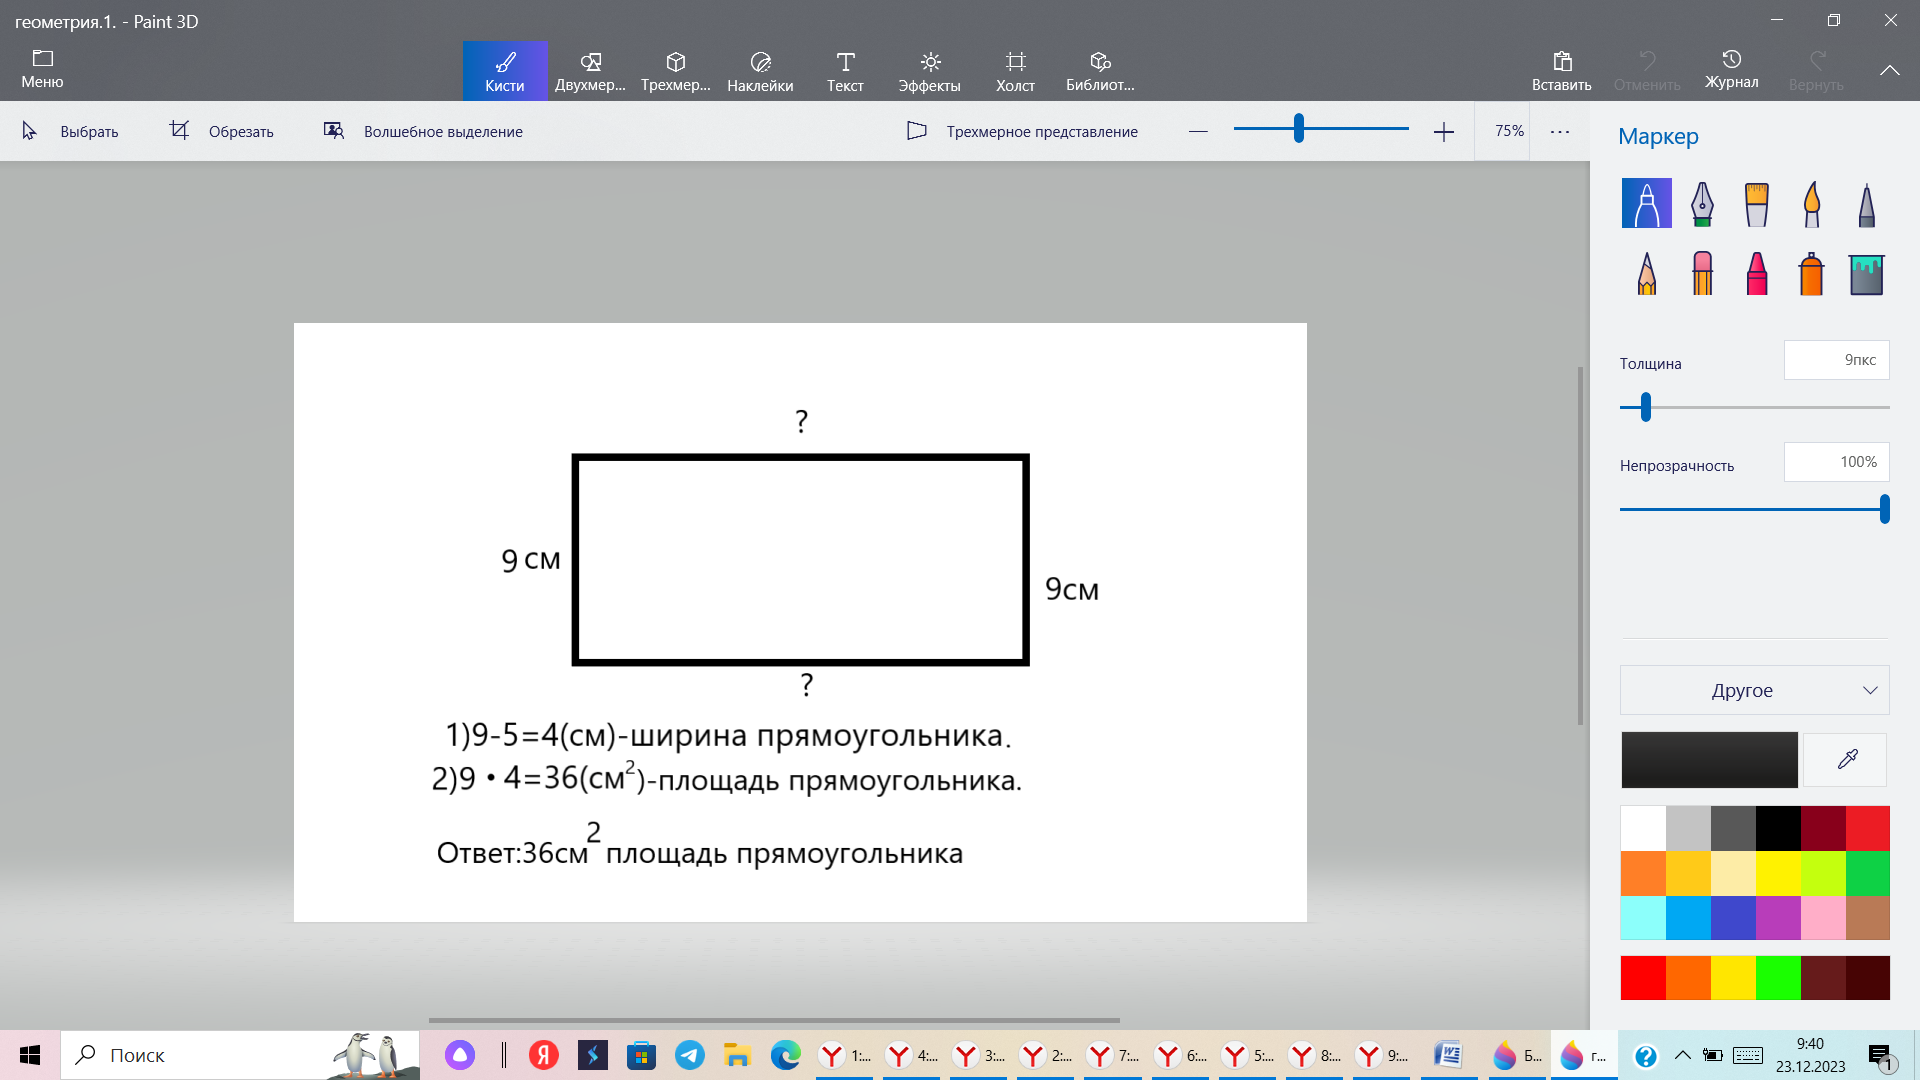
Task: Click the horizontal canvas scrollbar
Action: (774, 1020)
